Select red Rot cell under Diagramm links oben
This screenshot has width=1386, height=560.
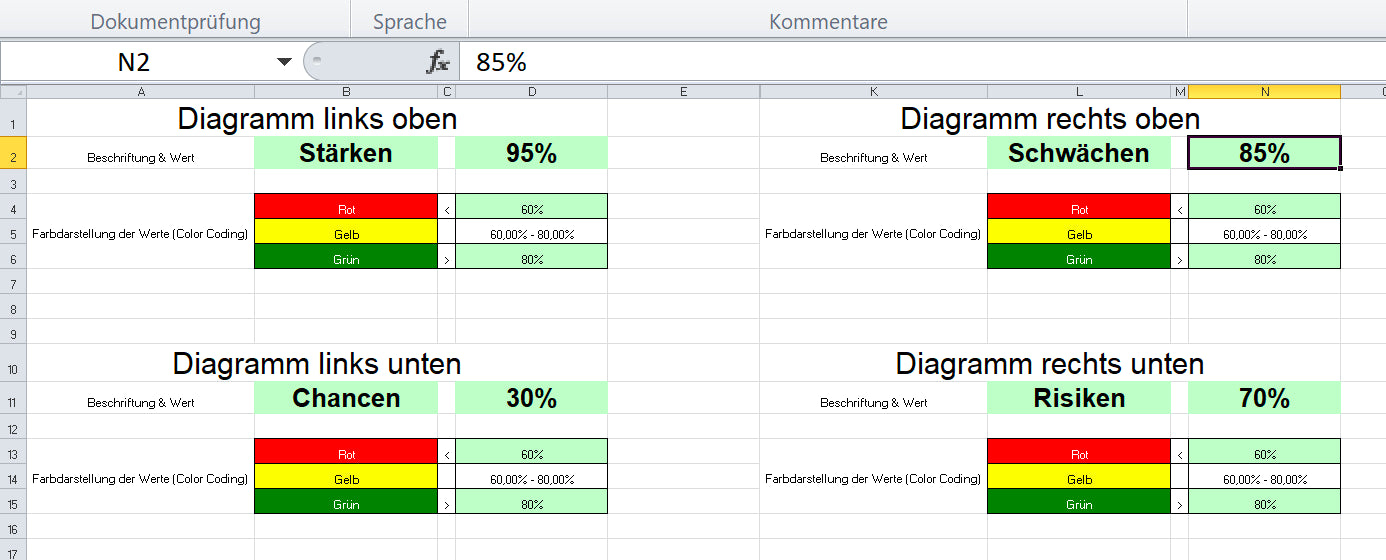tap(346, 209)
